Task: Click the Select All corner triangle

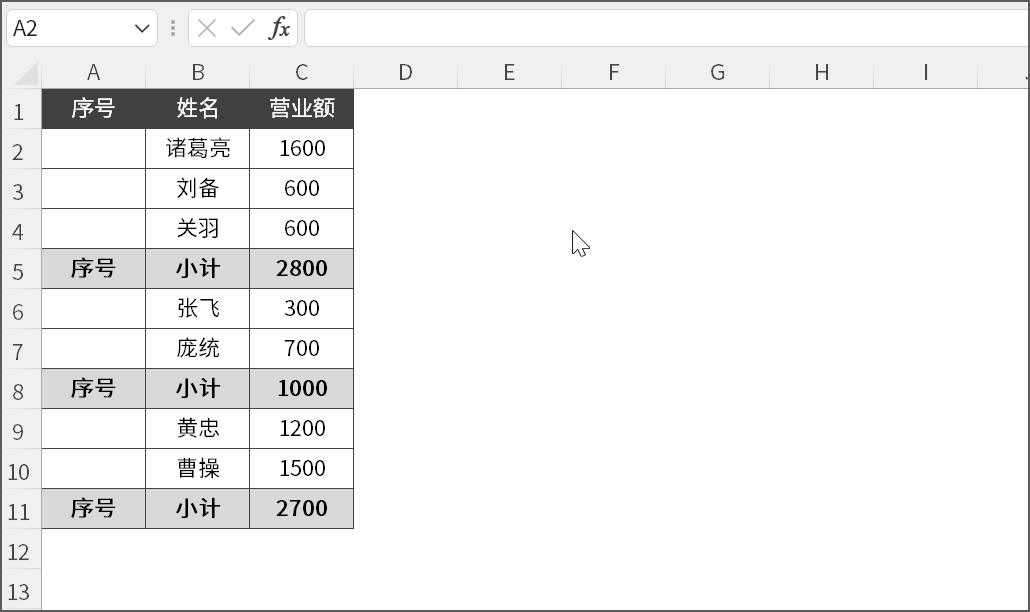Action: [x=26, y=74]
